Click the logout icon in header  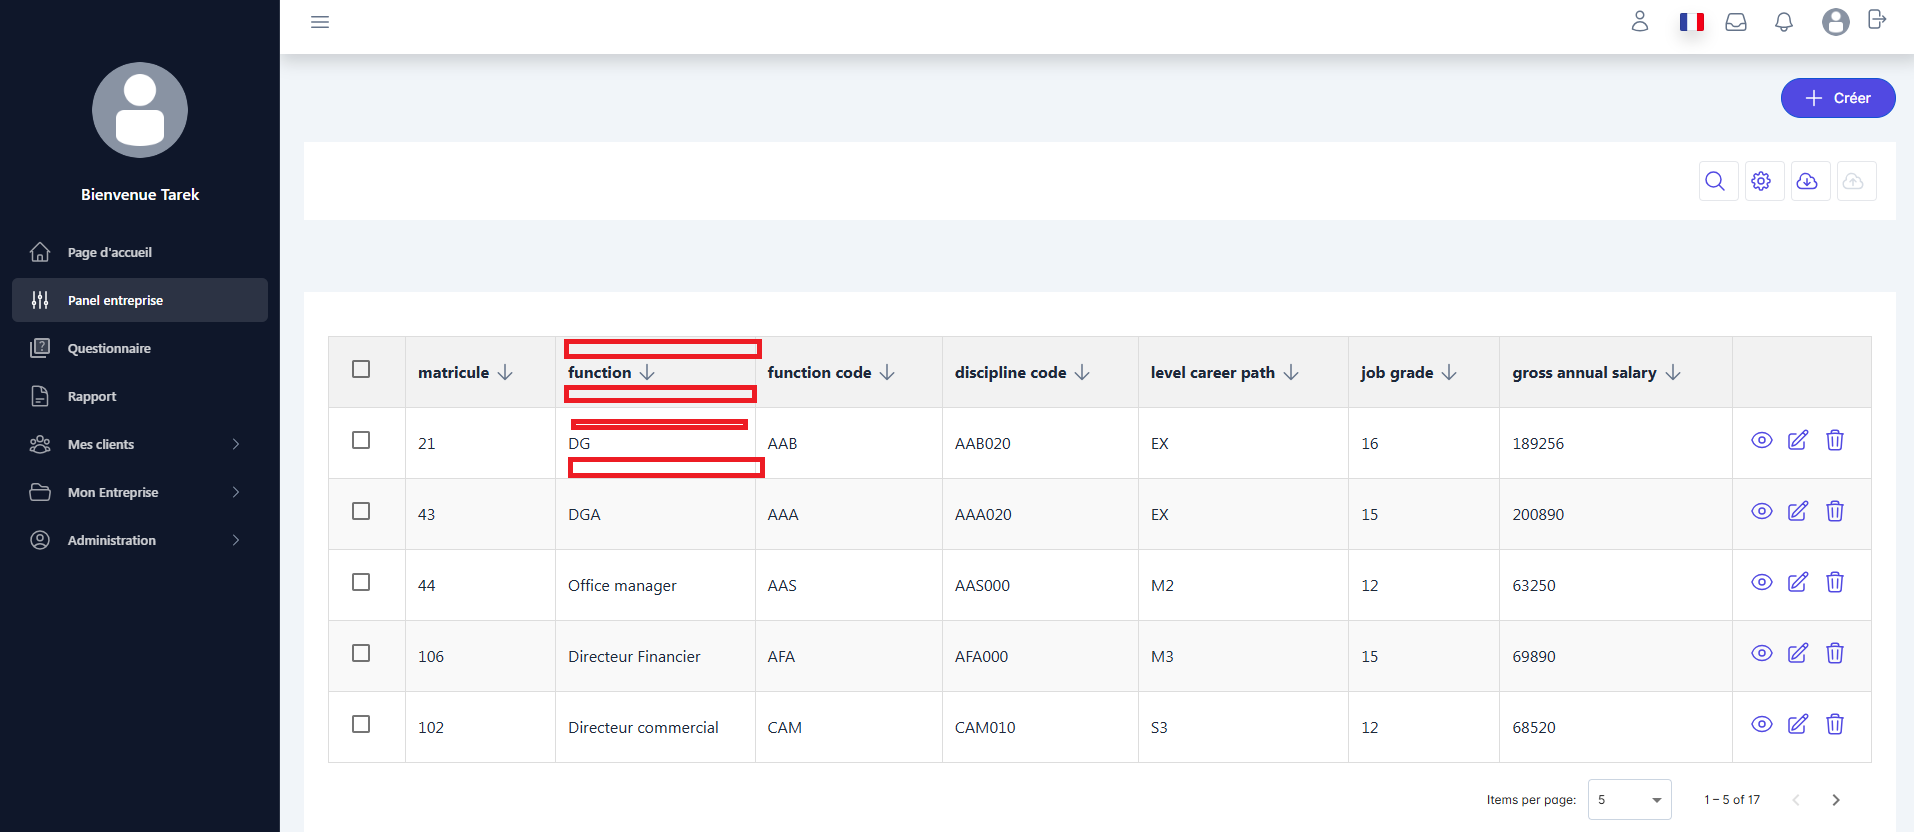(x=1877, y=20)
